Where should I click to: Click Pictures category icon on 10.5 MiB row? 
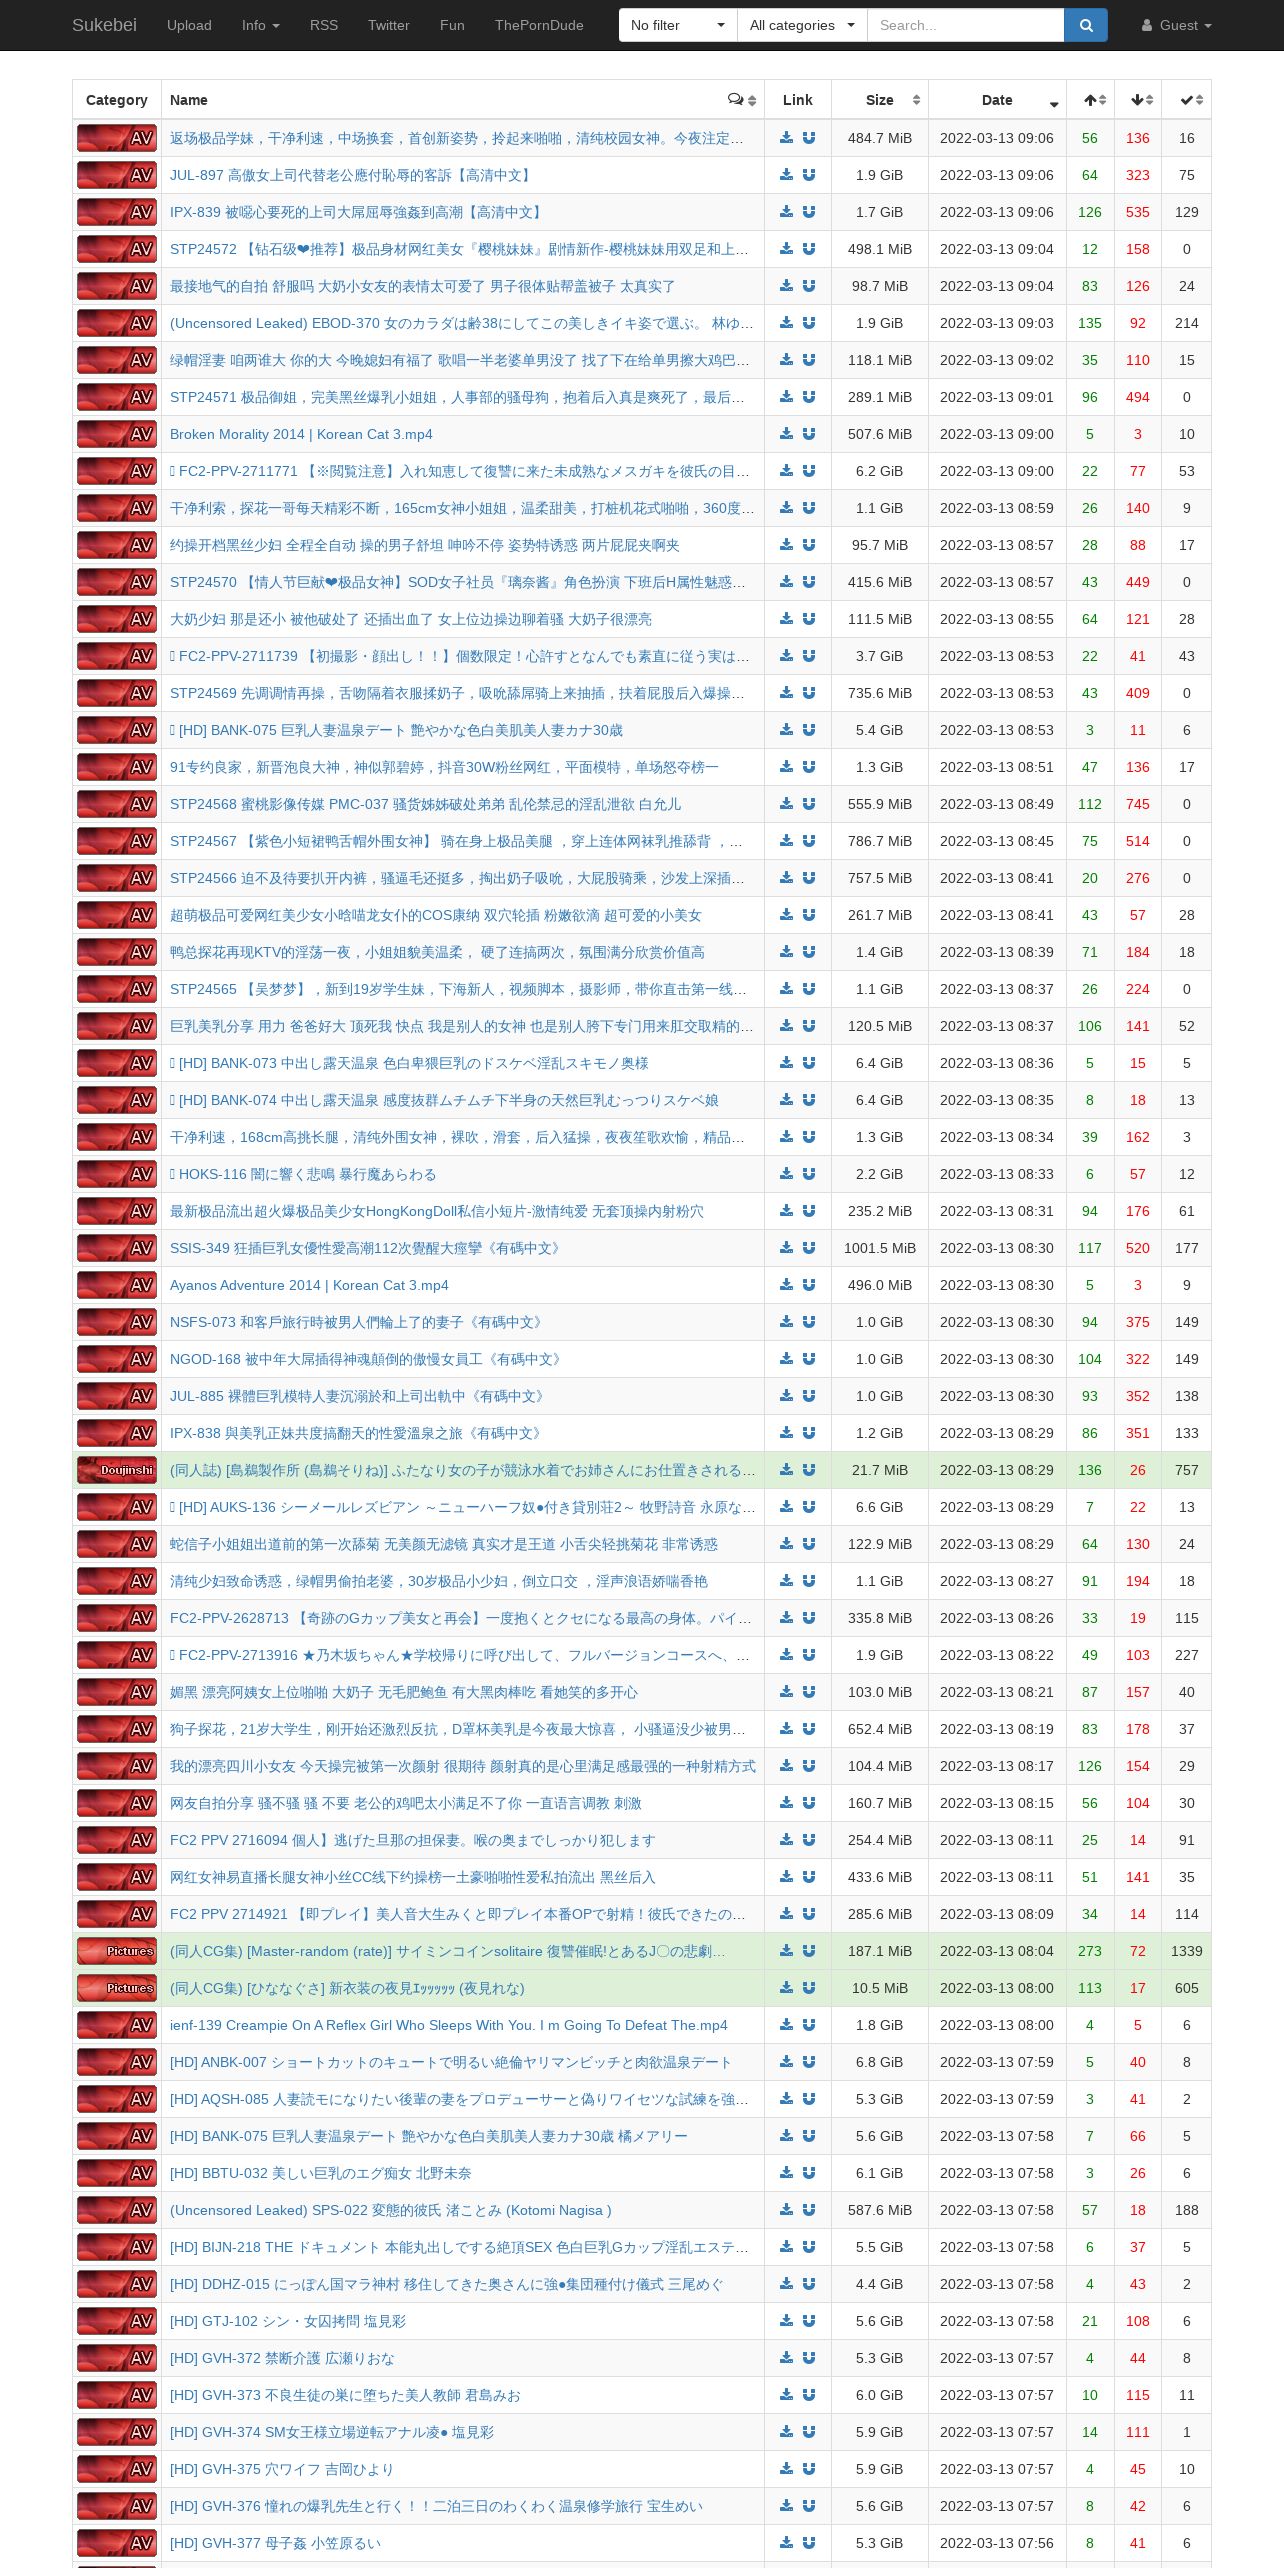(117, 1988)
